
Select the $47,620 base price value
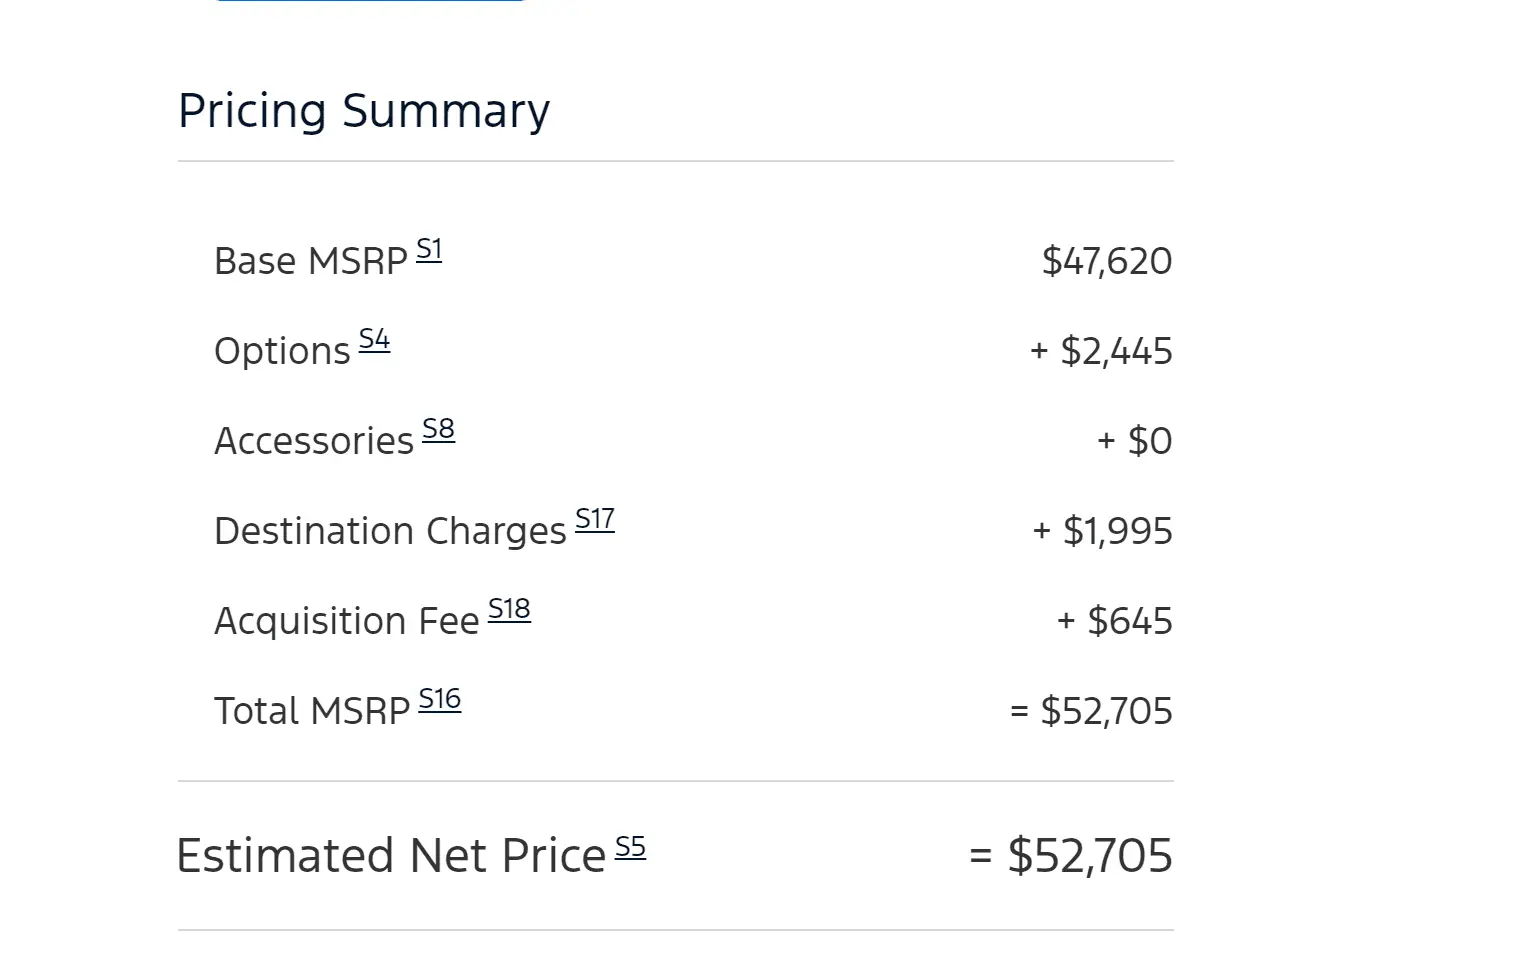pyautogui.click(x=1106, y=262)
